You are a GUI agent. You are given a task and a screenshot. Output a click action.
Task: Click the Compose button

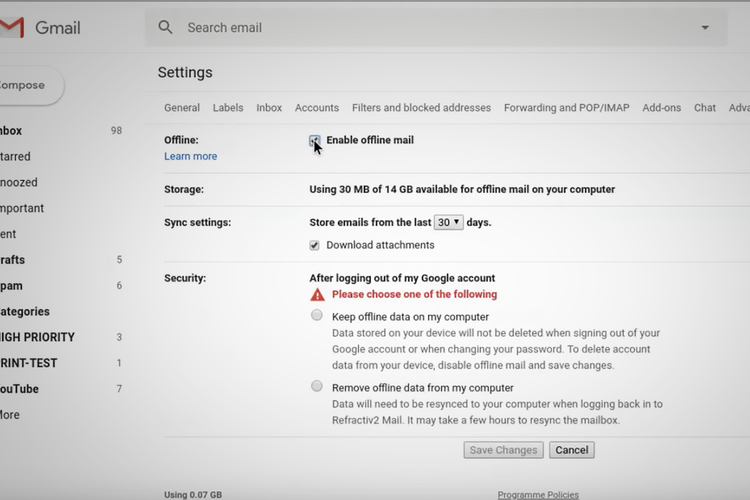pyautogui.click(x=31, y=85)
